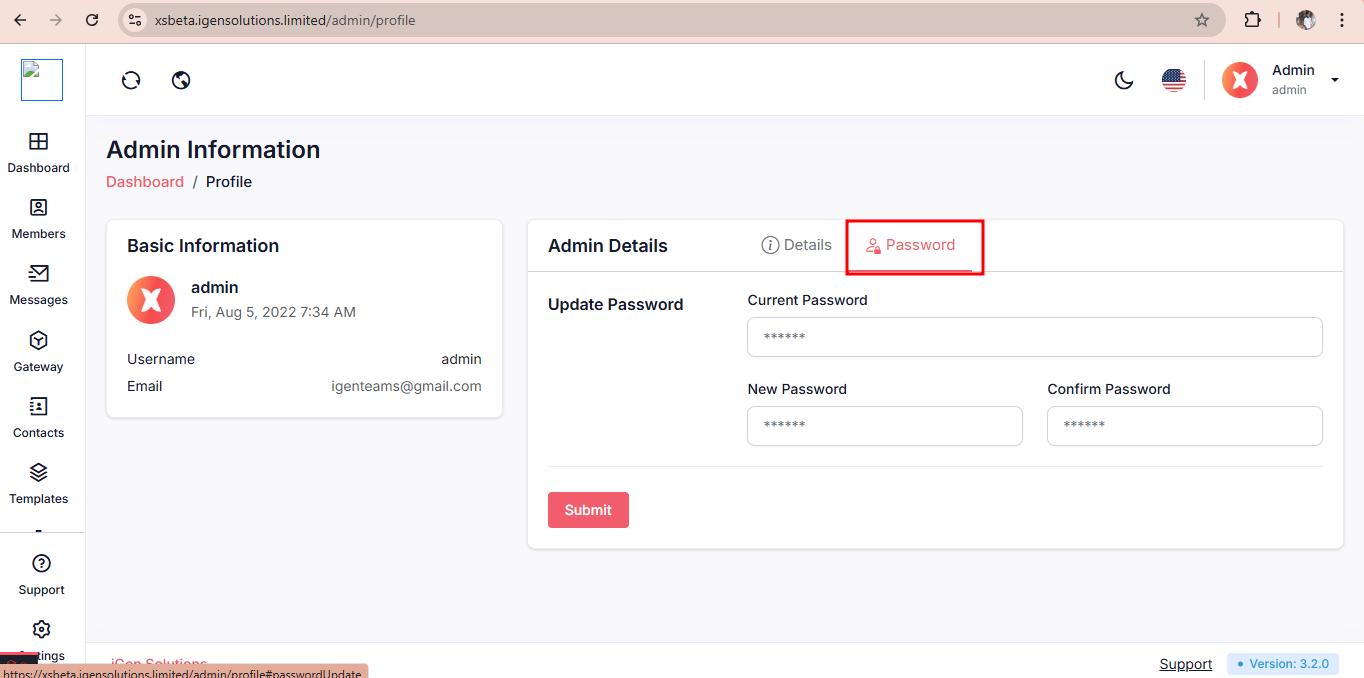Open Messages from the sidebar
Viewport: 1364px width, 678px height.
[38, 274]
